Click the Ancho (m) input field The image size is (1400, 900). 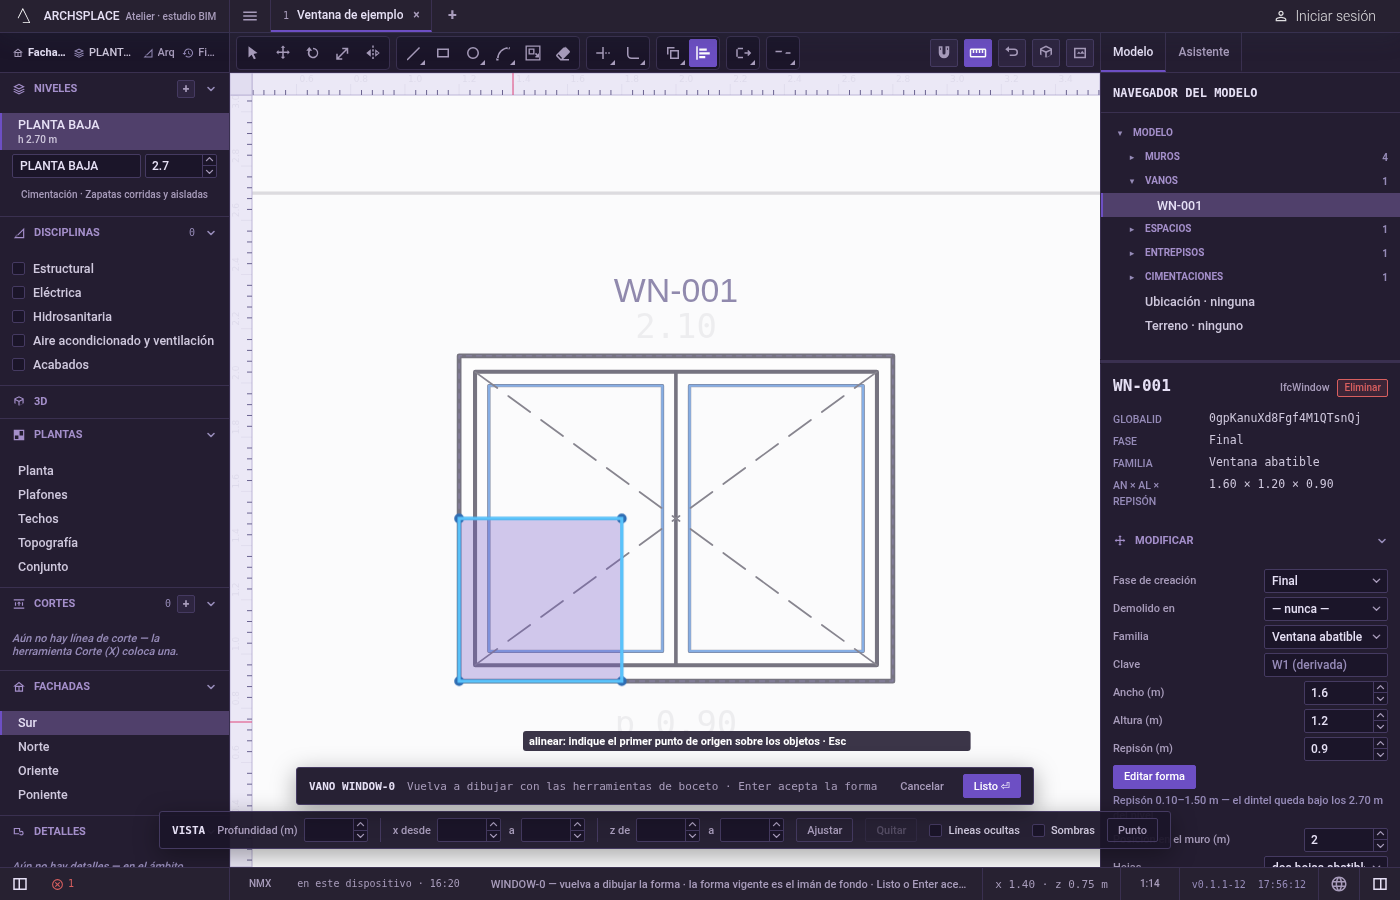[x=1340, y=693]
